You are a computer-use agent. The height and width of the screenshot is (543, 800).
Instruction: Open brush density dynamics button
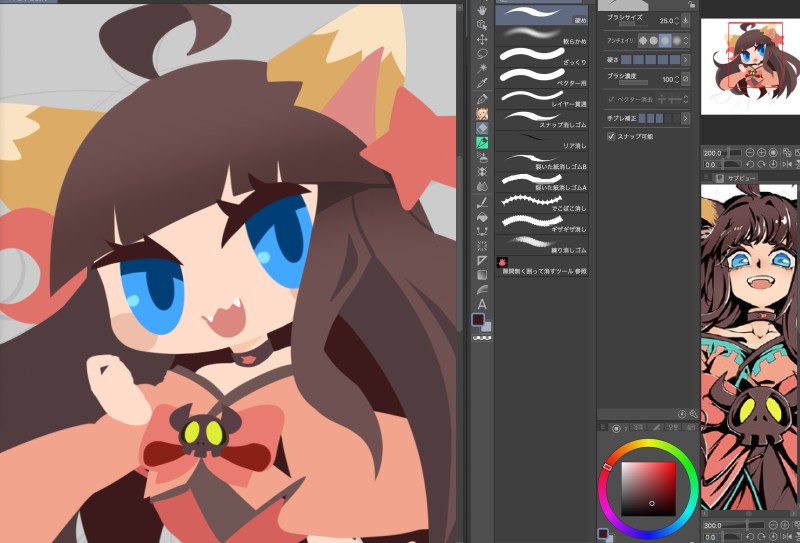pyautogui.click(x=685, y=79)
